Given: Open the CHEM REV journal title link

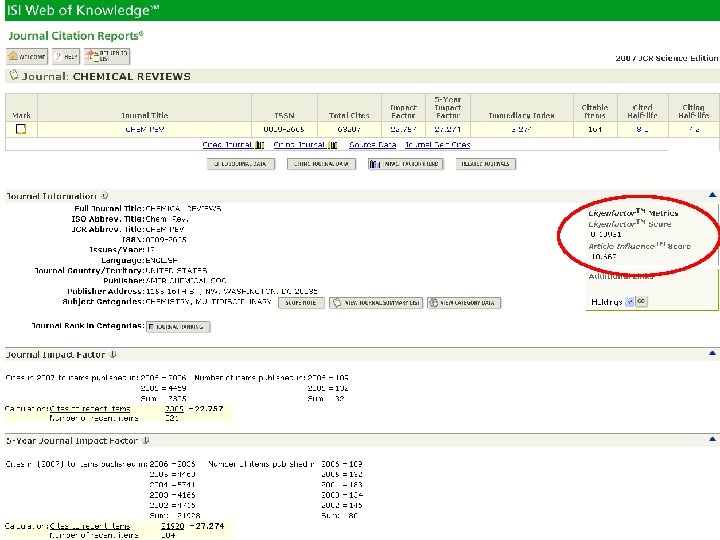Looking at the screenshot, I should point(145,129).
